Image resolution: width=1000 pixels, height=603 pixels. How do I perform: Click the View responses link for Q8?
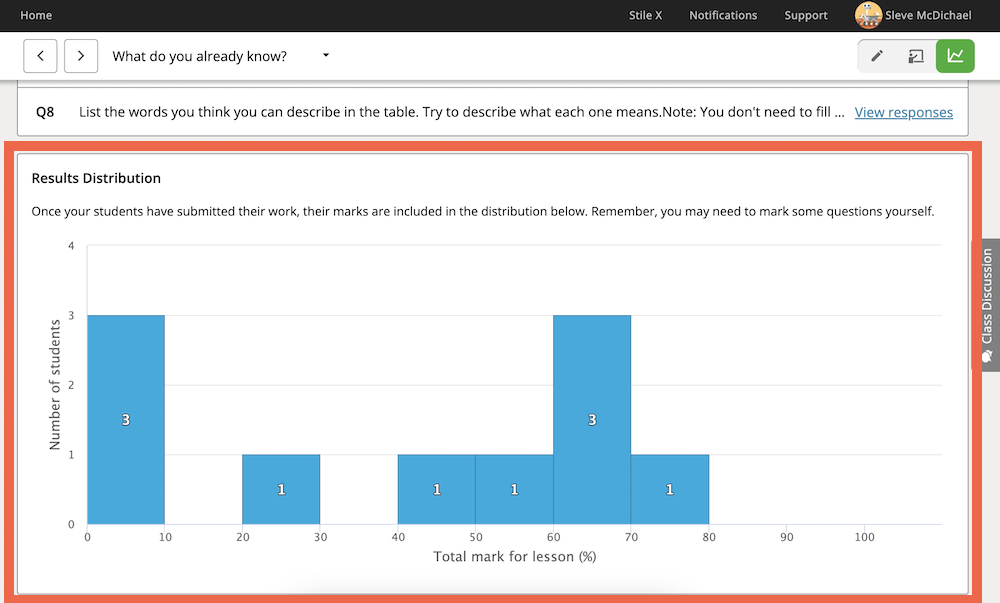tap(903, 112)
